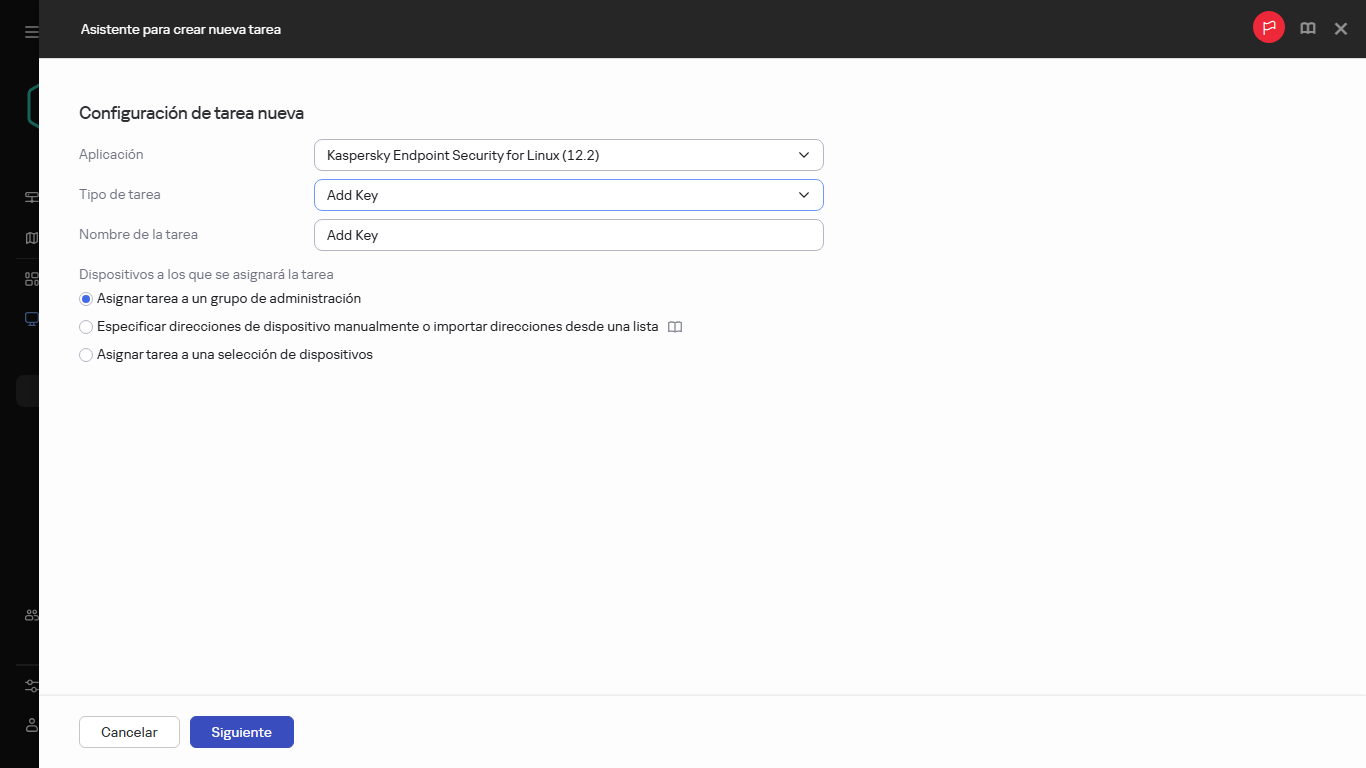The height and width of the screenshot is (768, 1366).
Task: Click the settings sliders icon in sidebar
Action: pyautogui.click(x=29, y=685)
